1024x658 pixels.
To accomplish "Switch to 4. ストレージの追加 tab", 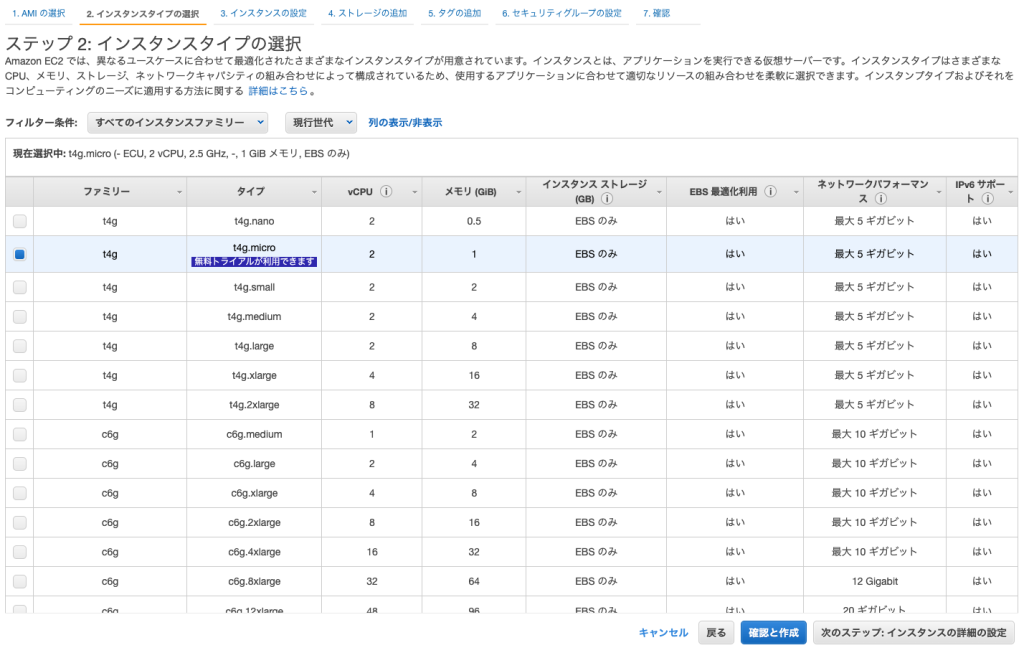I will tap(368, 13).
